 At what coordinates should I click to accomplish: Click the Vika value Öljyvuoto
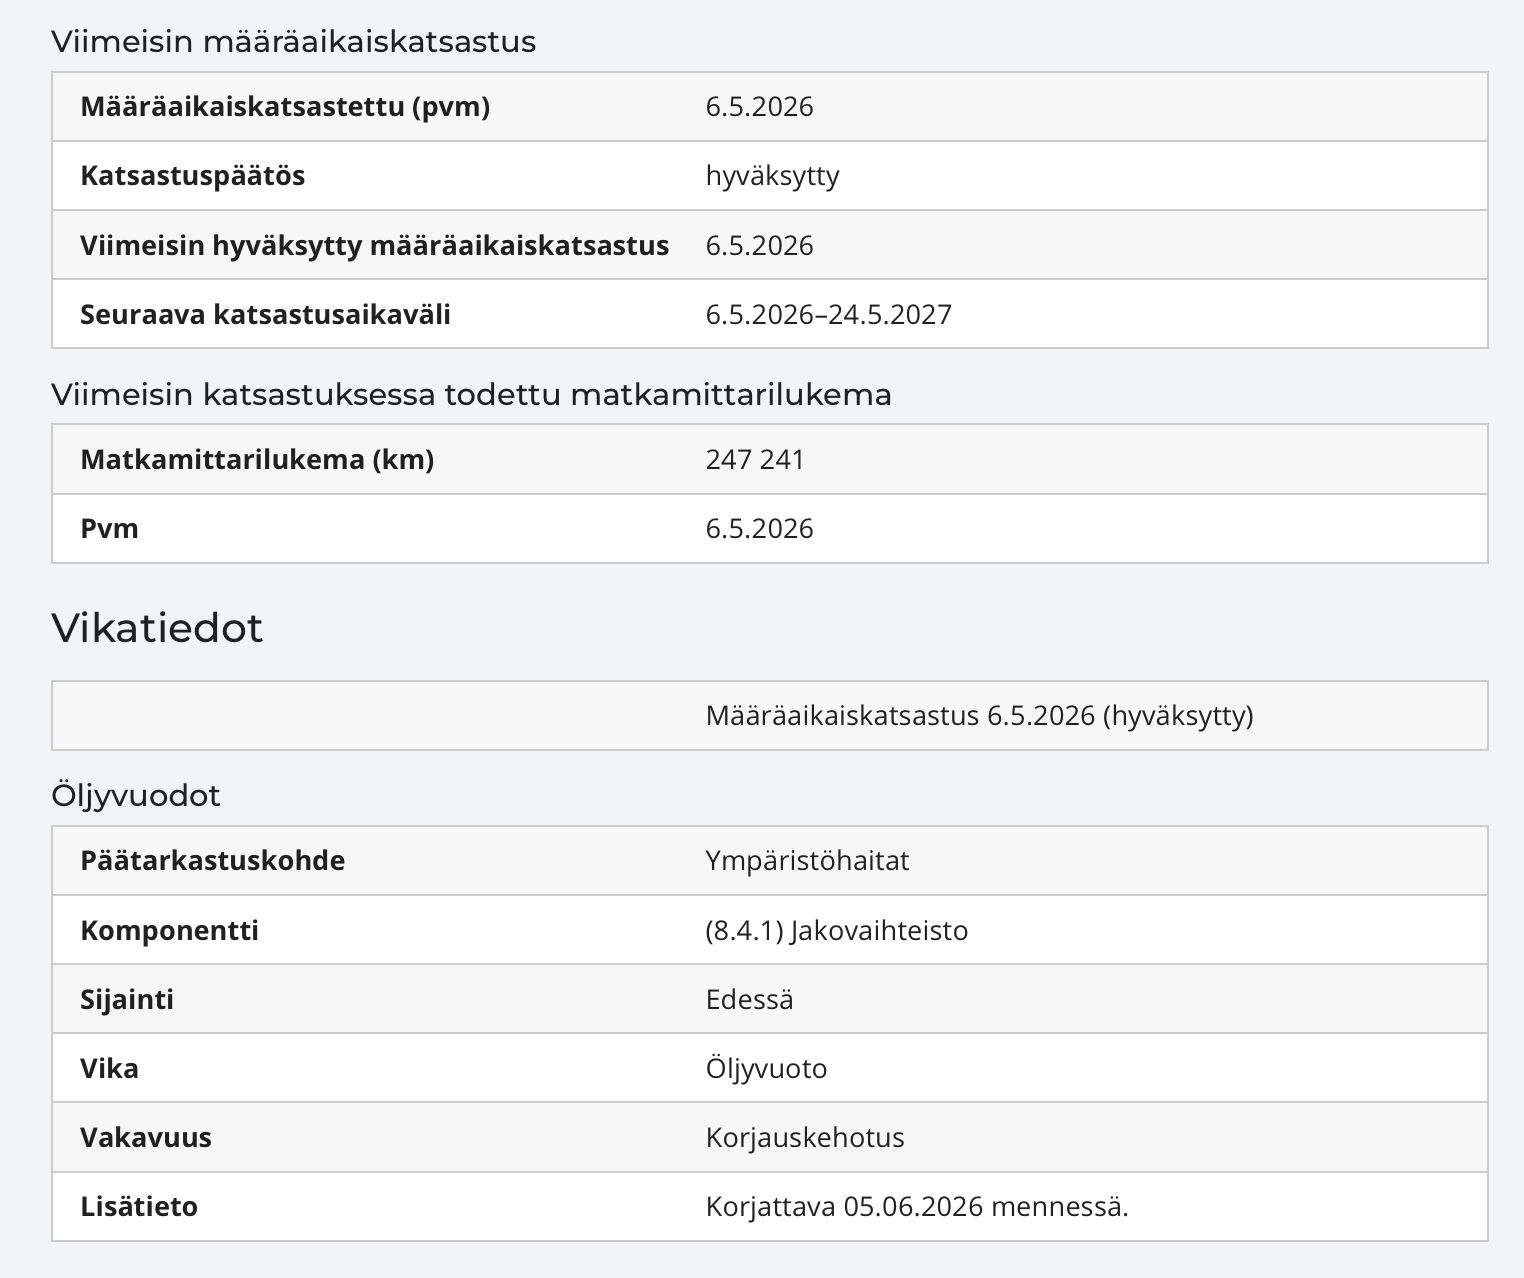point(766,1069)
